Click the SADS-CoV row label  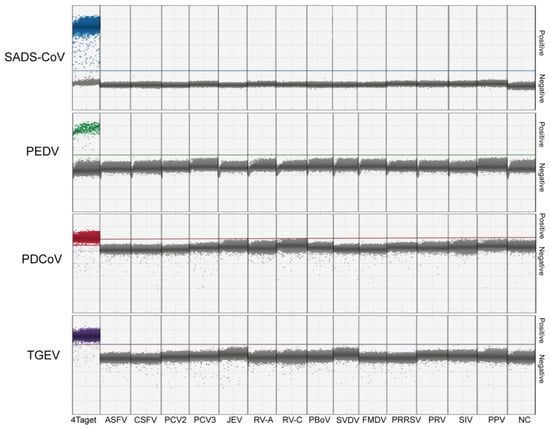tap(34, 56)
